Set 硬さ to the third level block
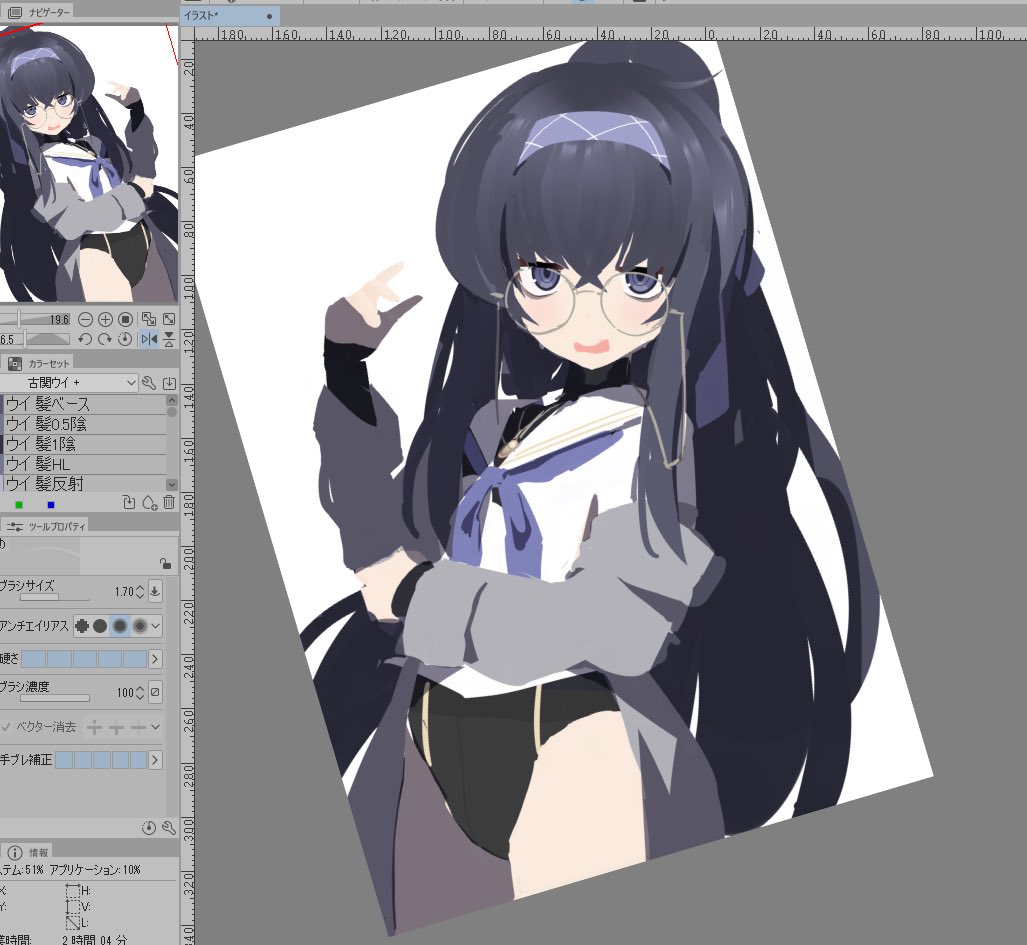 [x=84, y=659]
